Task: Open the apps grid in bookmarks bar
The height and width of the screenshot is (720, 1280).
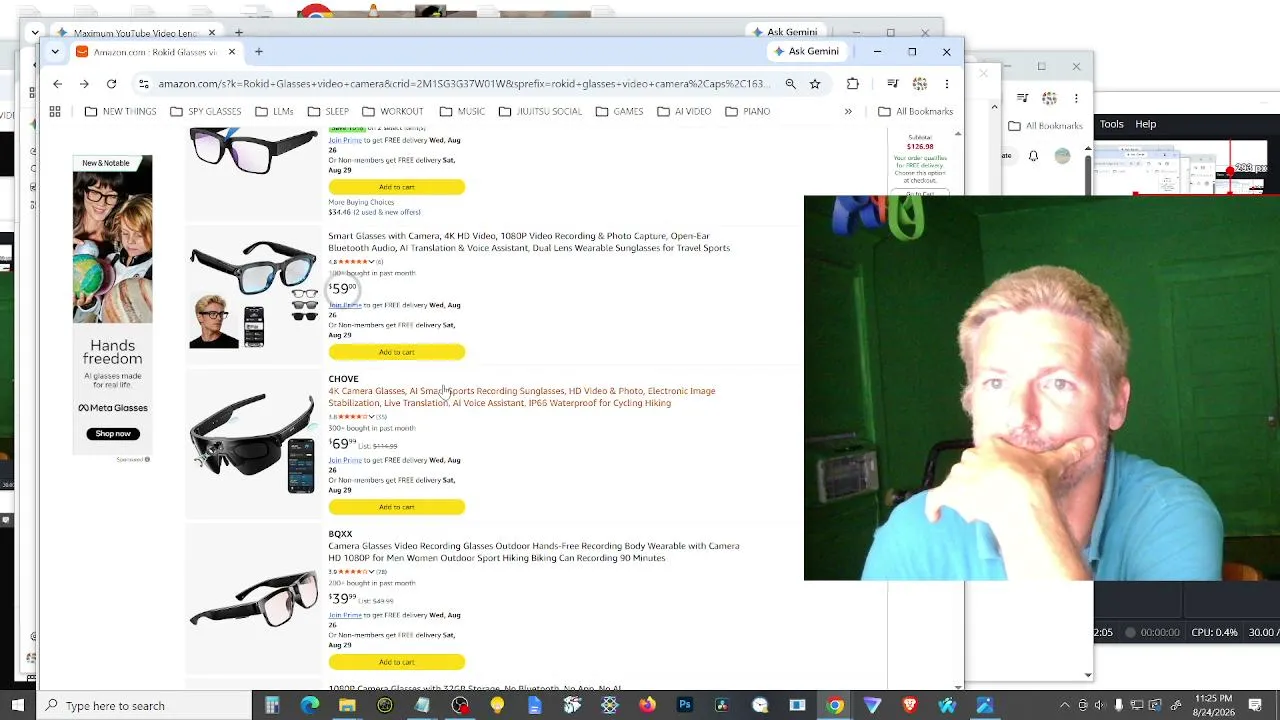Action: pyautogui.click(x=55, y=111)
